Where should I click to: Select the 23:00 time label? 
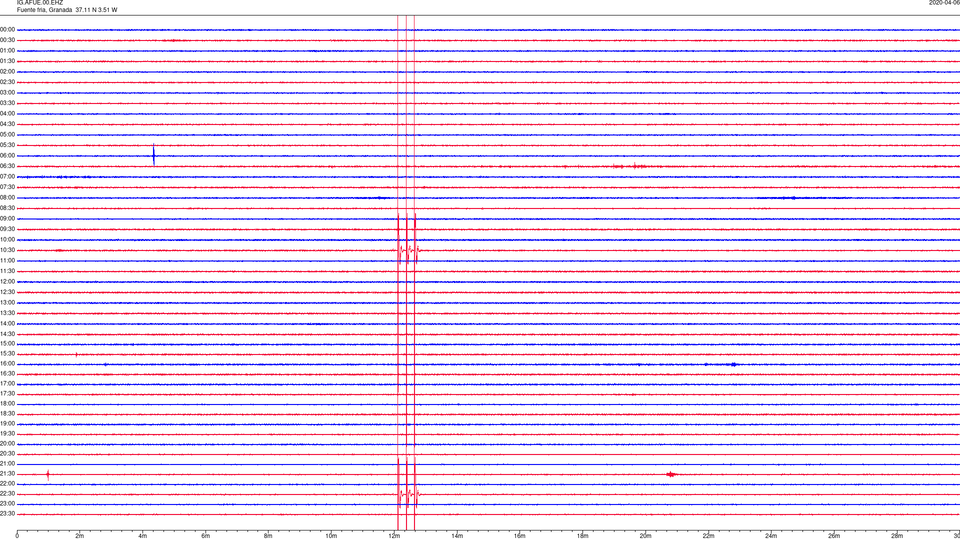(7, 504)
